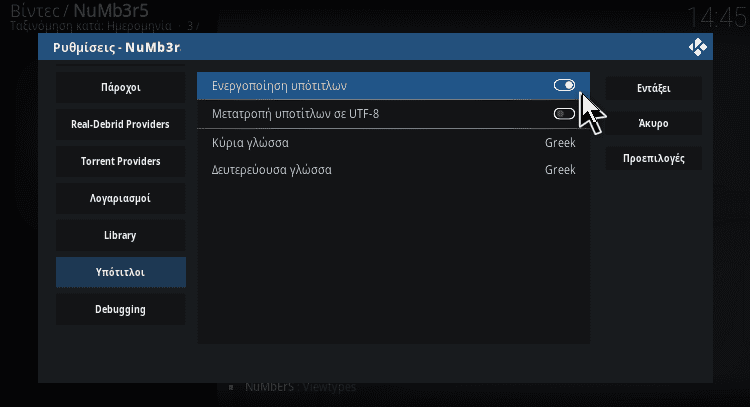Viewport: 750px width, 407px height.
Task: Cancel the dialog with Άκυρο
Action: (654, 123)
